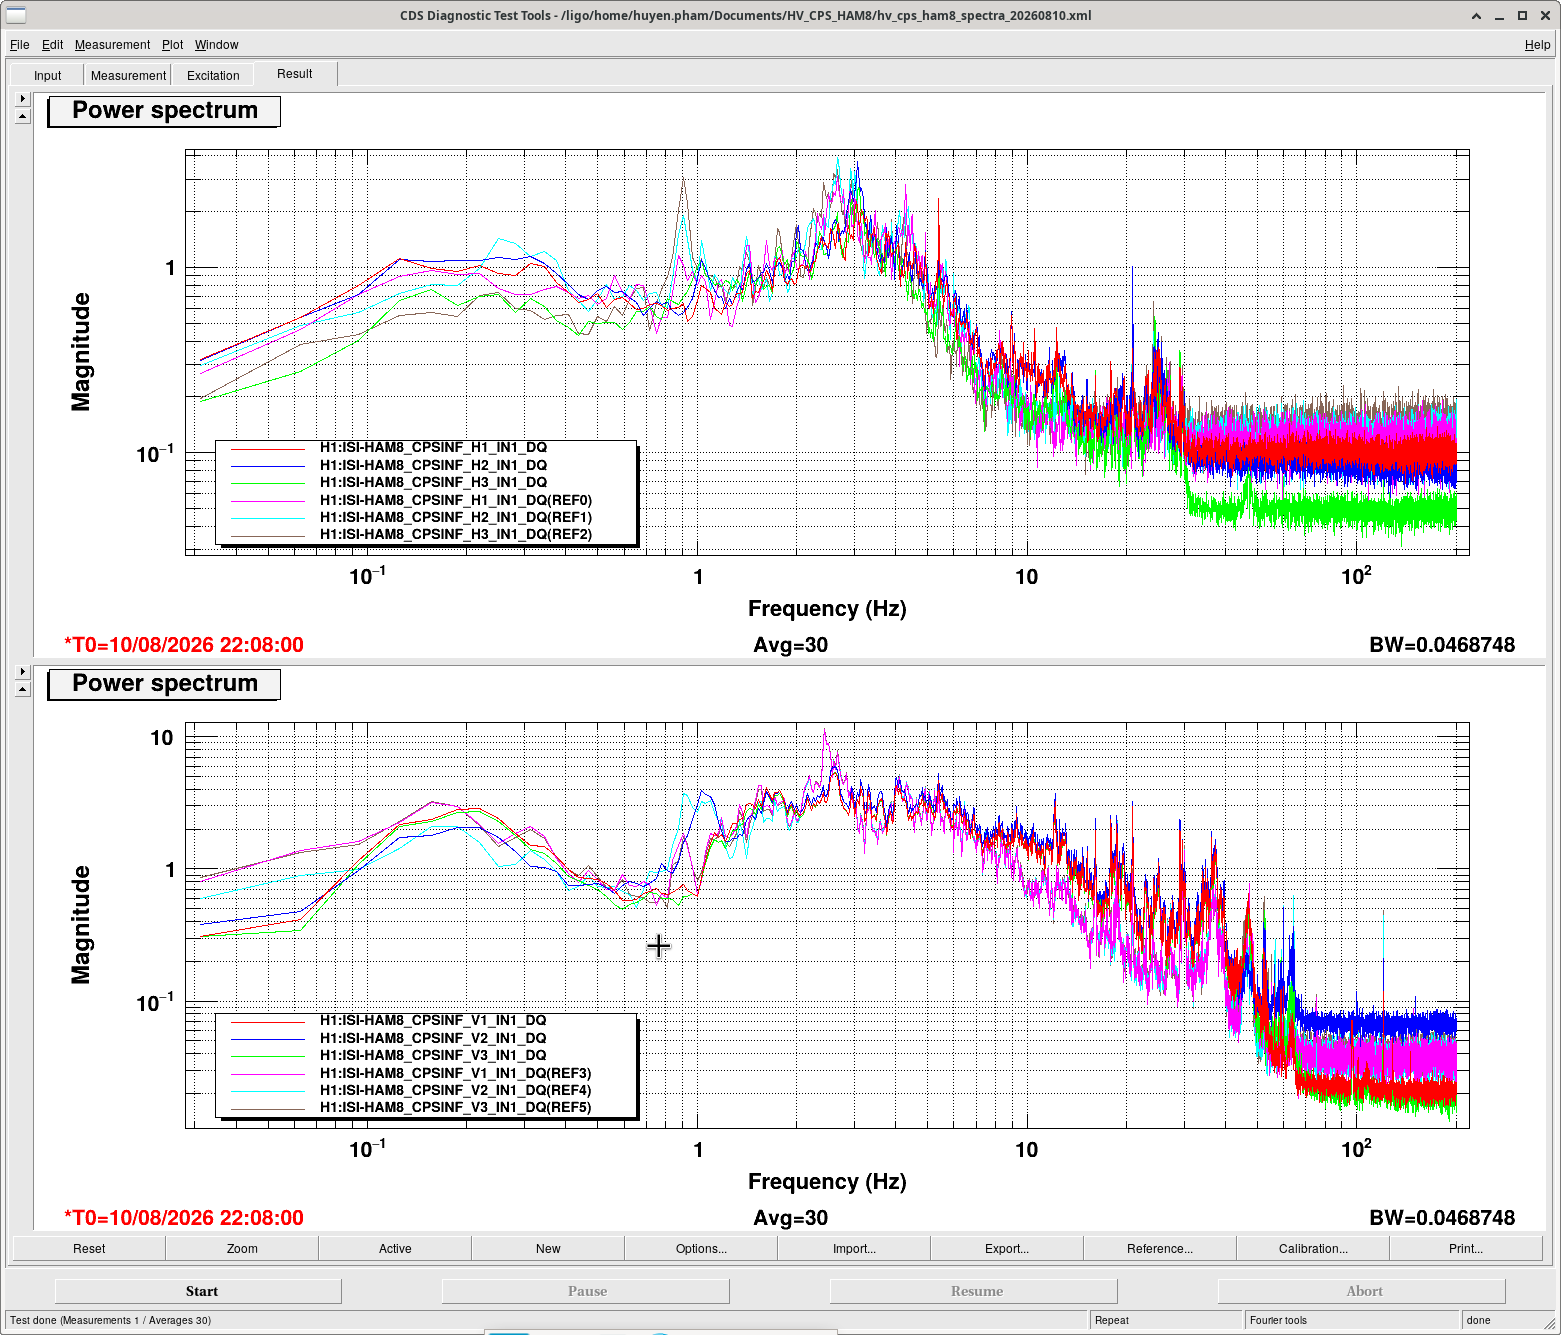Select the Measurement tab
Image resolution: width=1561 pixels, height=1335 pixels.
[128, 75]
